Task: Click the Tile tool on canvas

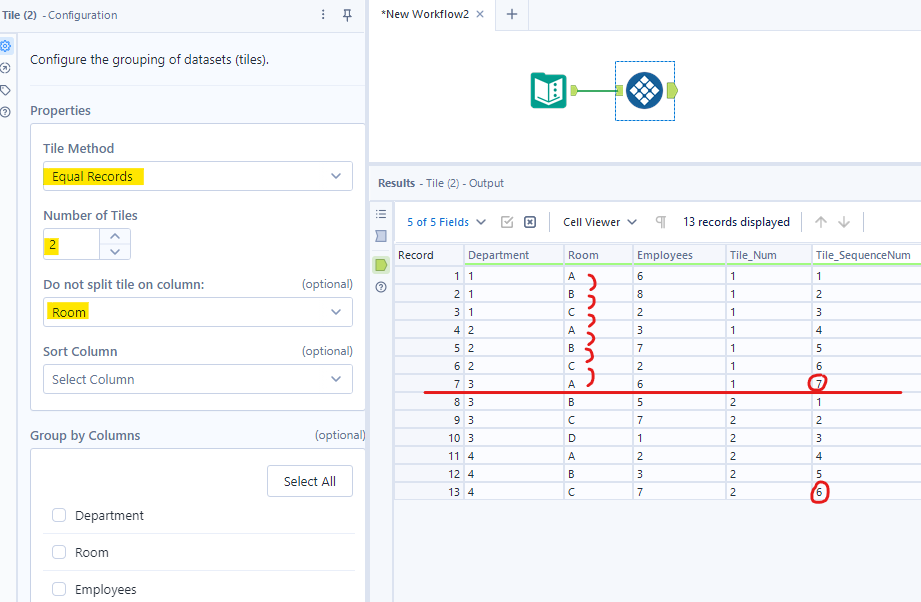Action: tap(644, 91)
